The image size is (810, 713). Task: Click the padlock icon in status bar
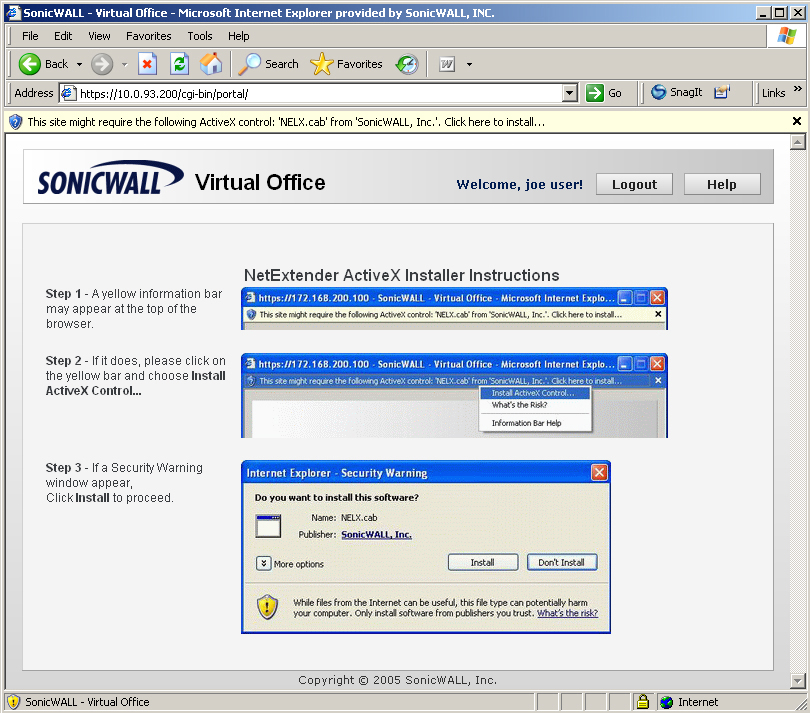tap(643, 702)
